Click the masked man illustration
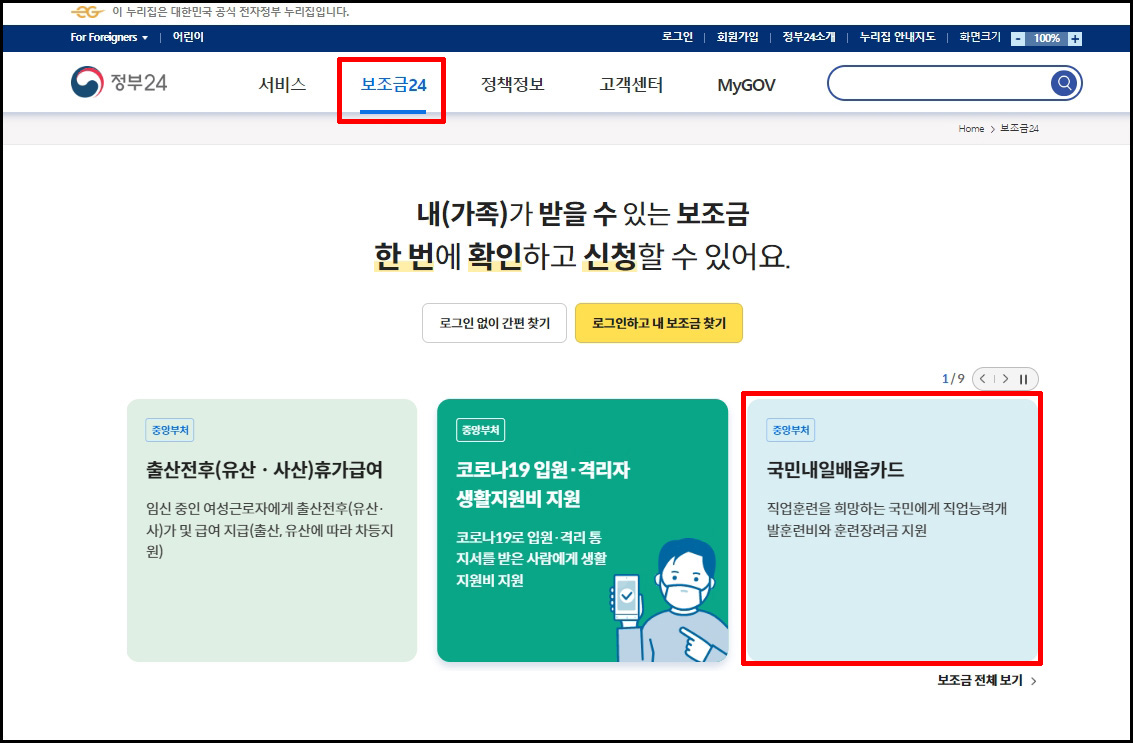Screen dimensions: 1133x743 pyautogui.click(x=669, y=600)
